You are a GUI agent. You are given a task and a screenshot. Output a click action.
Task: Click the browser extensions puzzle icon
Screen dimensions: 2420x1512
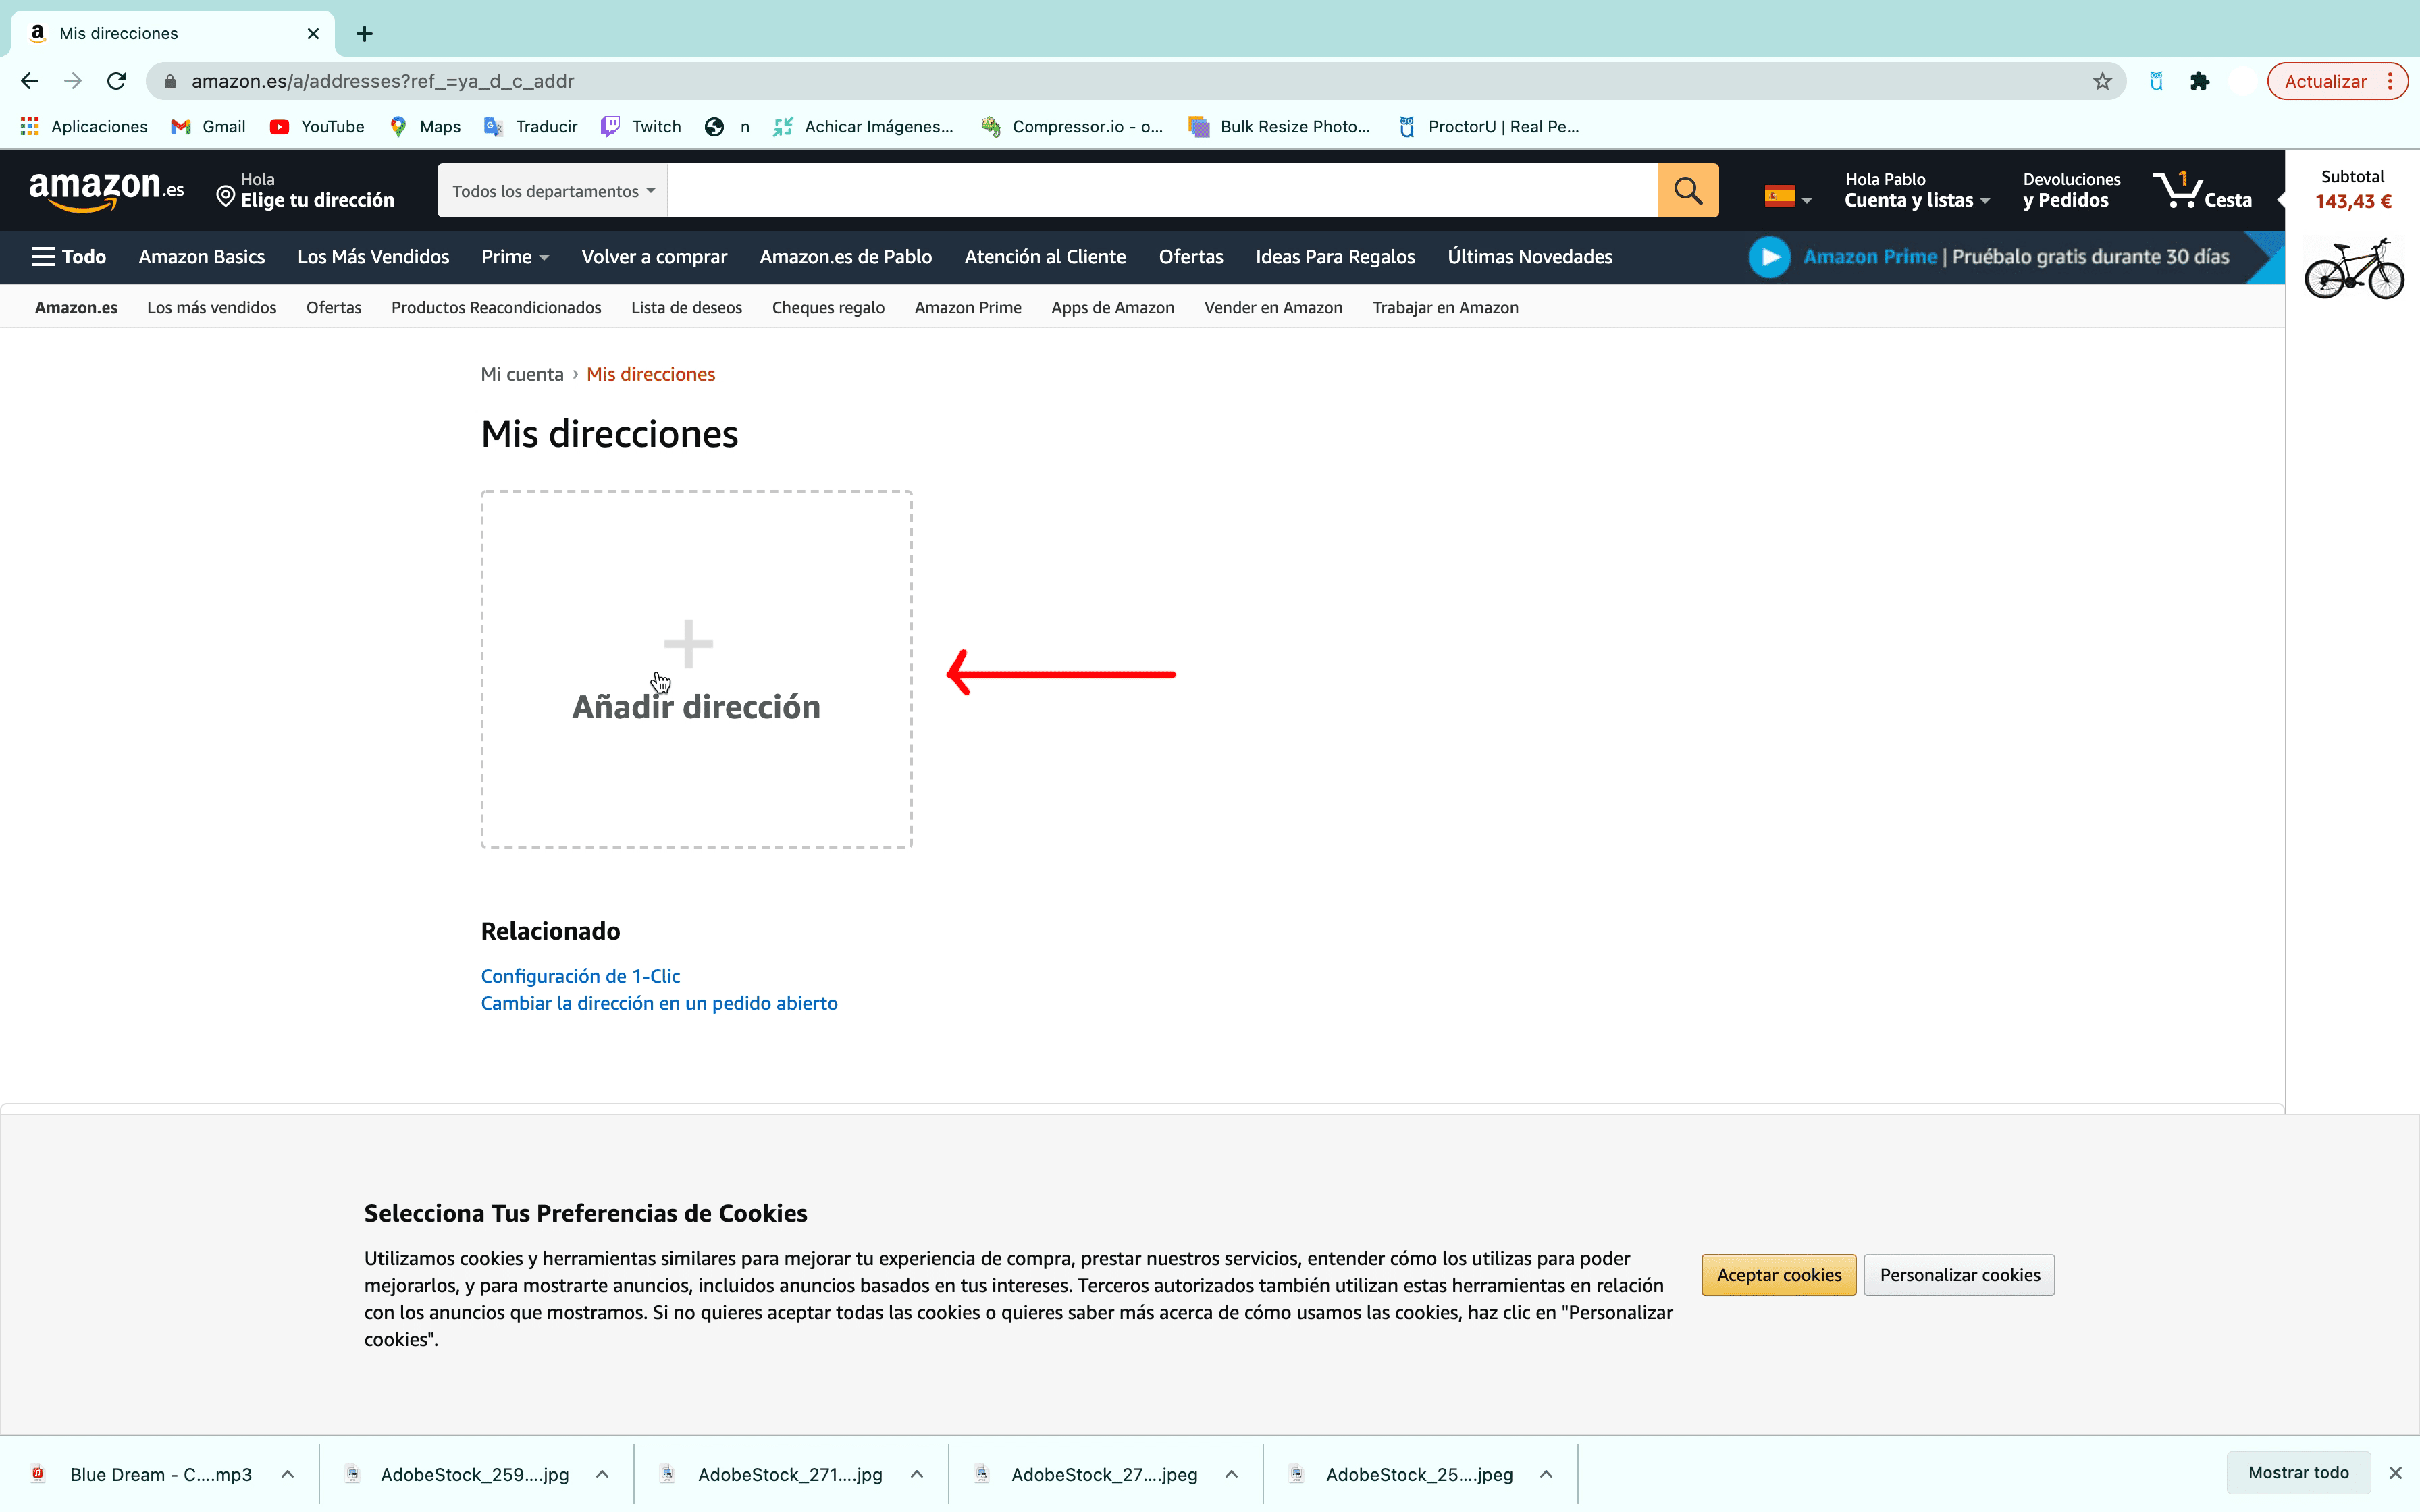(x=2197, y=80)
